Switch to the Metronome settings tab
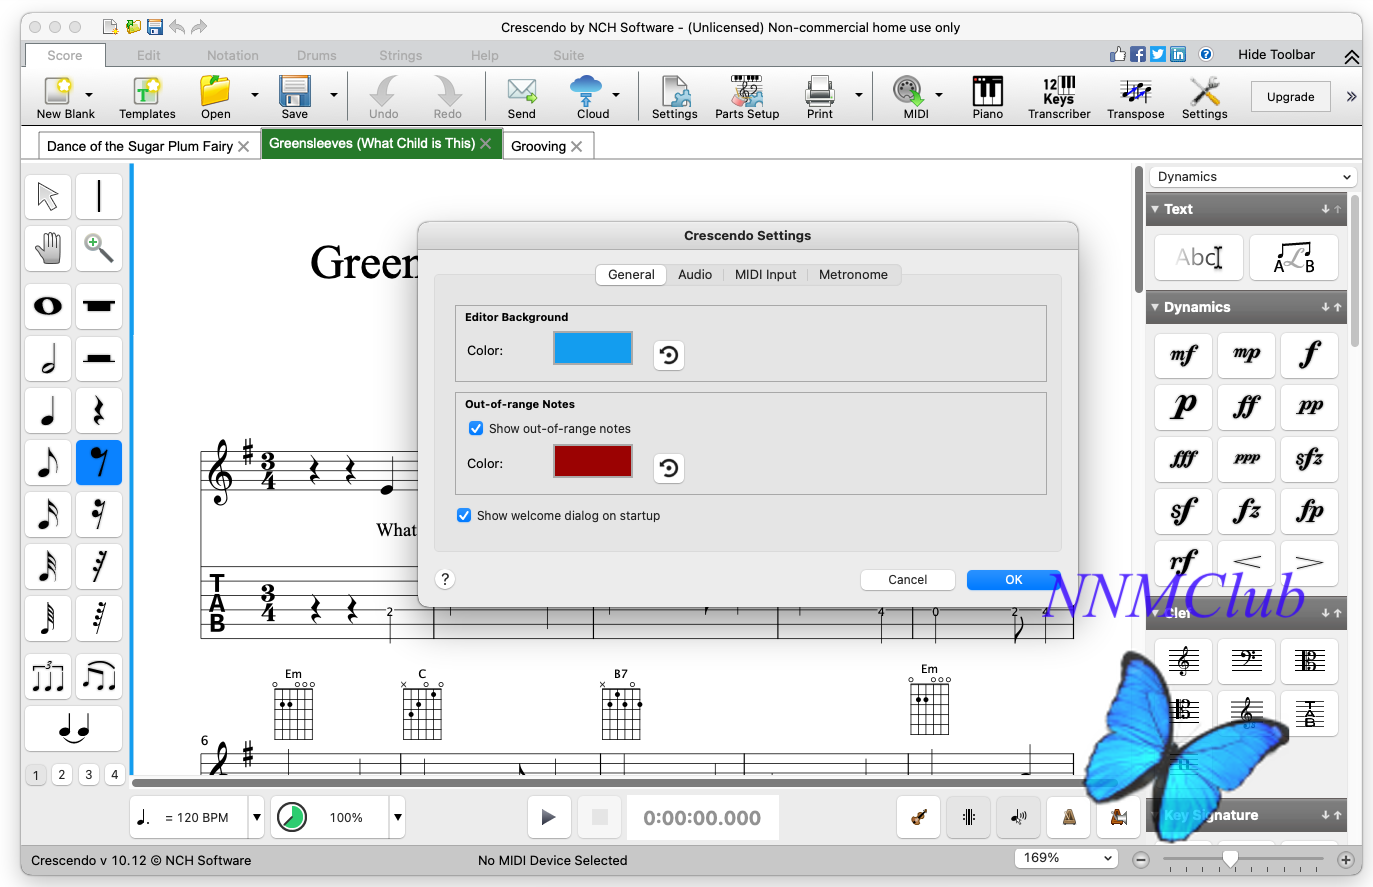 click(x=853, y=274)
